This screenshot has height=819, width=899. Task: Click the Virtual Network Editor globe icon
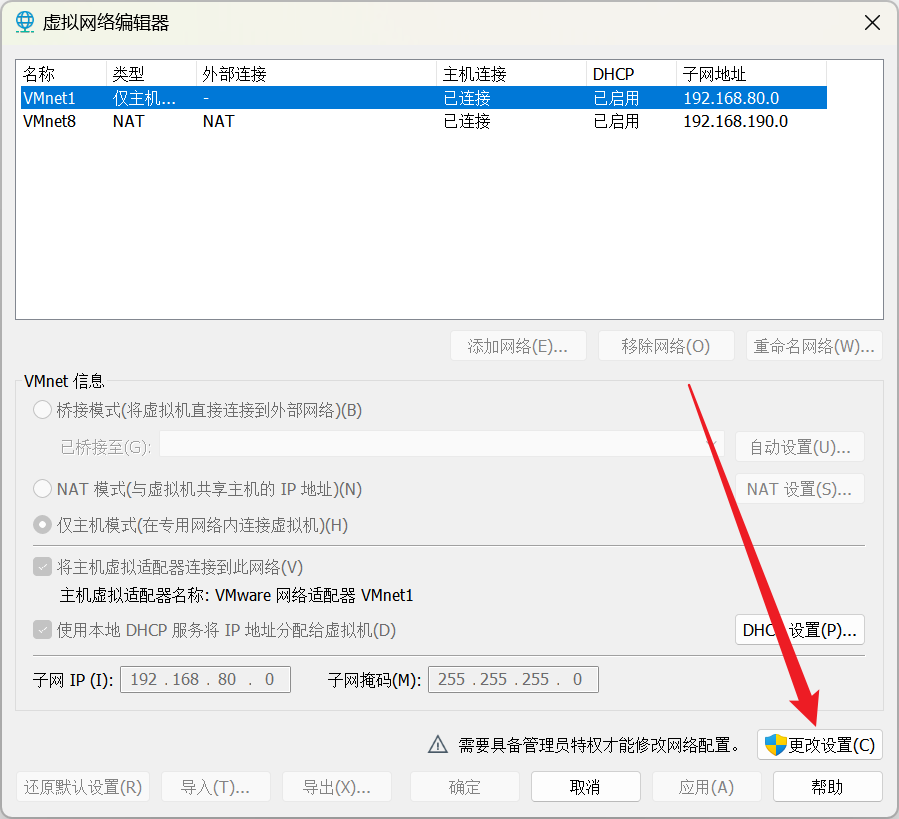click(25, 22)
